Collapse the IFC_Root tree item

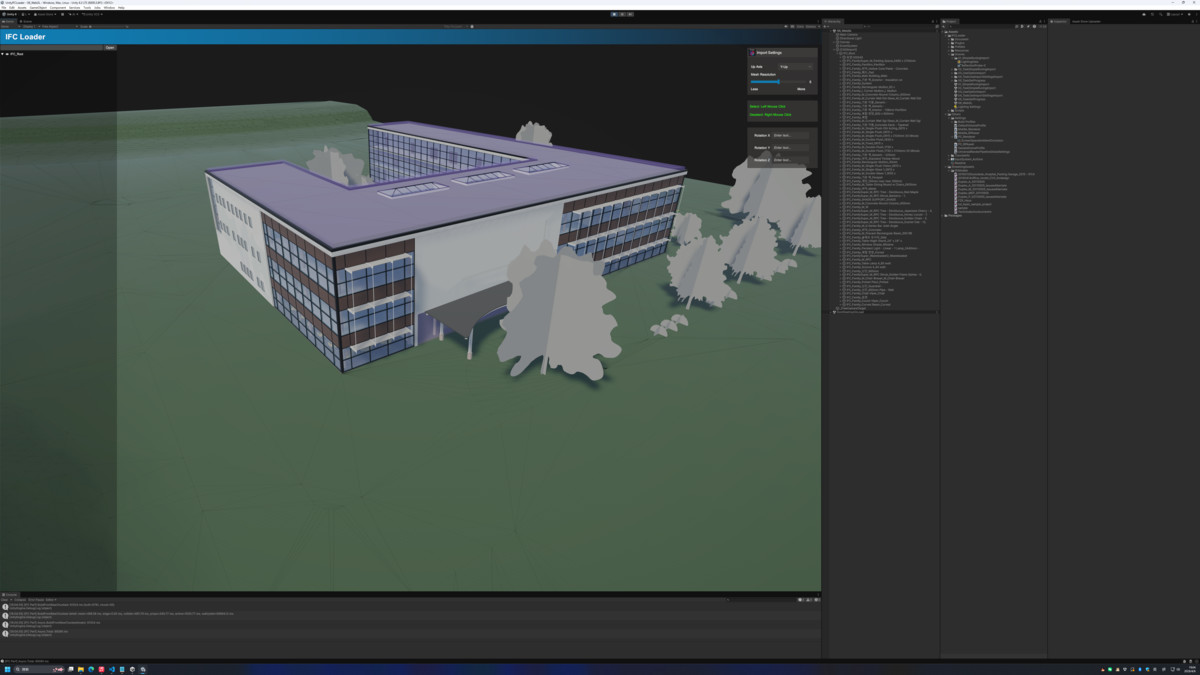pyautogui.click(x=3, y=54)
